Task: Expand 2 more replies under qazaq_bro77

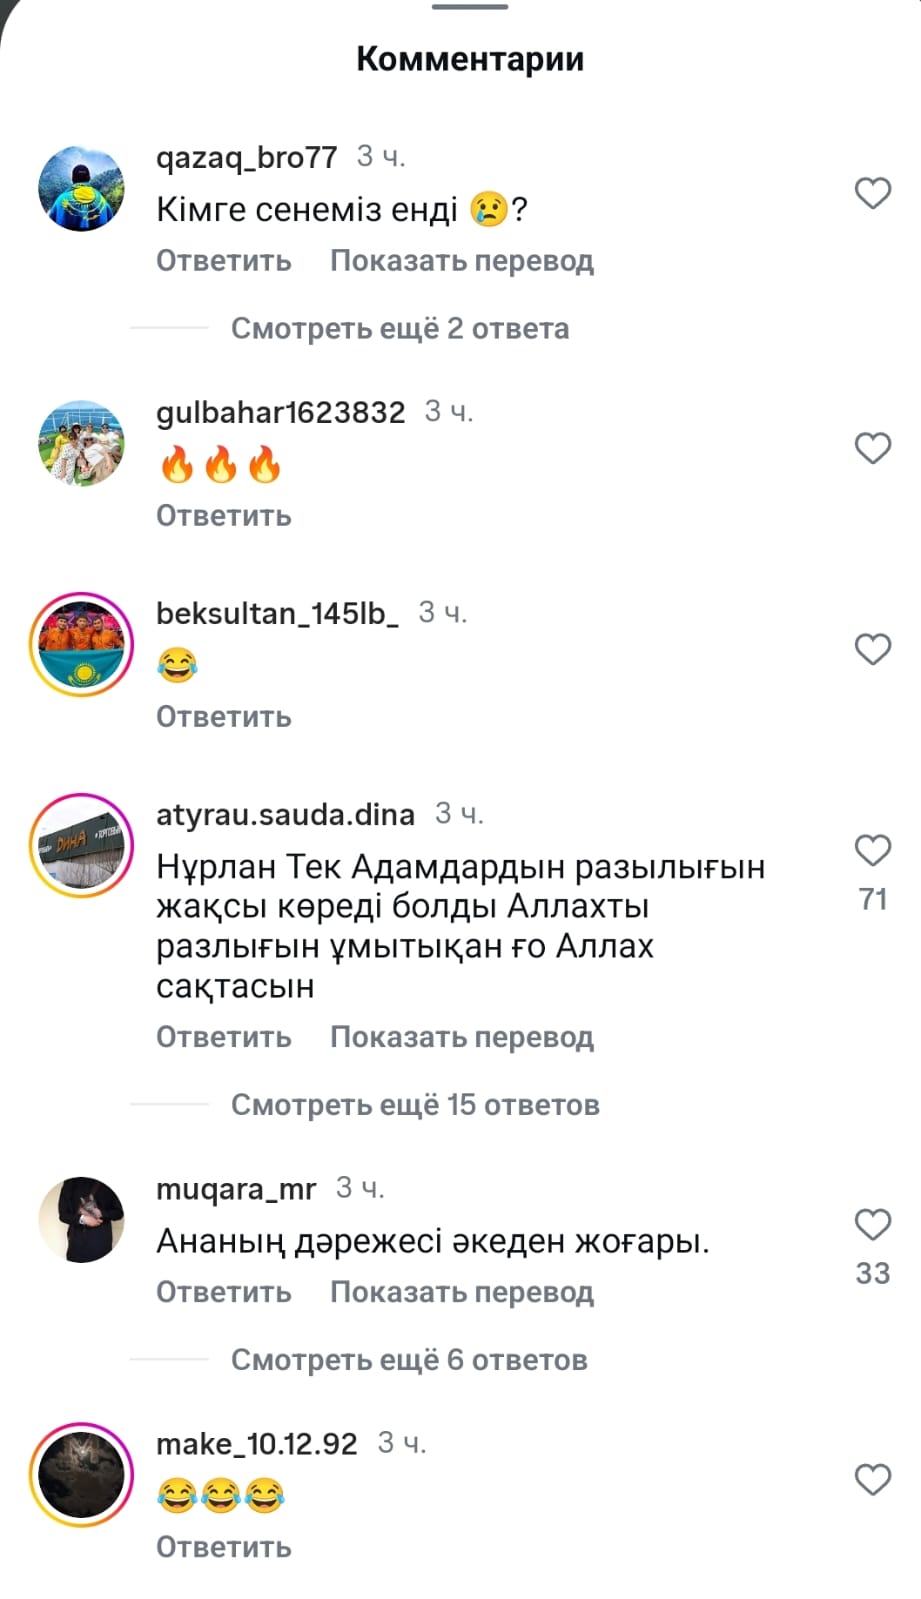Action: (400, 328)
